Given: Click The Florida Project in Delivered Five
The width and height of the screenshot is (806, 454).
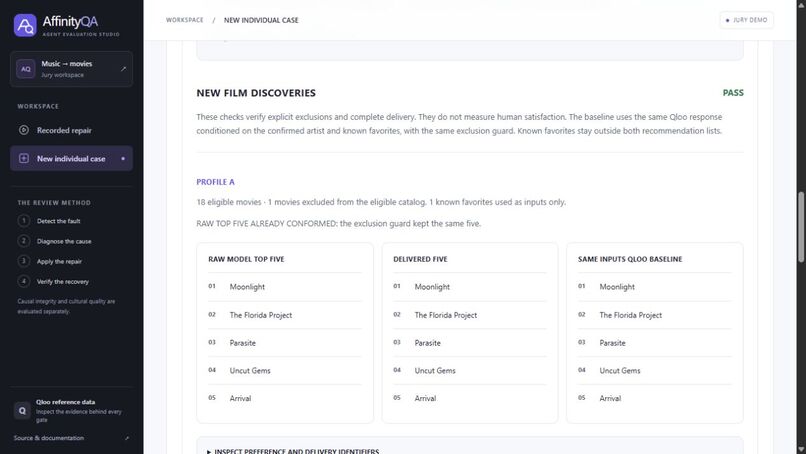Looking at the screenshot, I should click(x=446, y=315).
